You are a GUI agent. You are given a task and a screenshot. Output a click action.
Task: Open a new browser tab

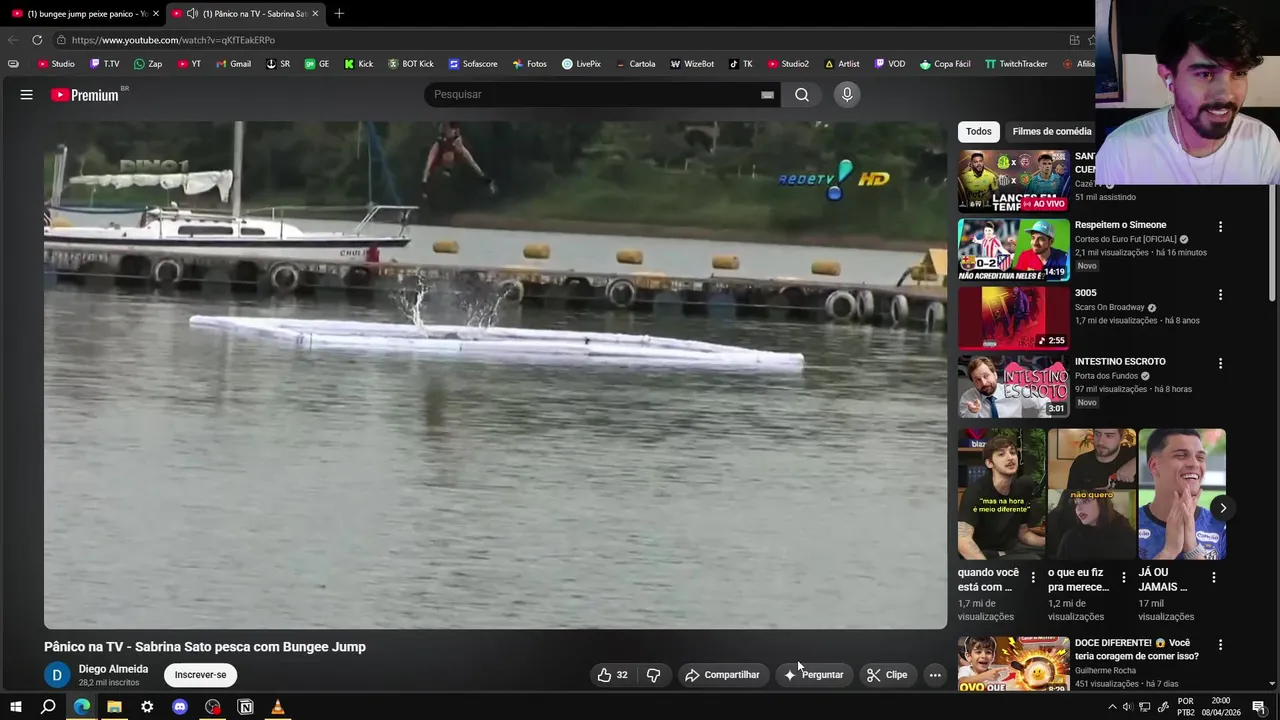point(339,13)
